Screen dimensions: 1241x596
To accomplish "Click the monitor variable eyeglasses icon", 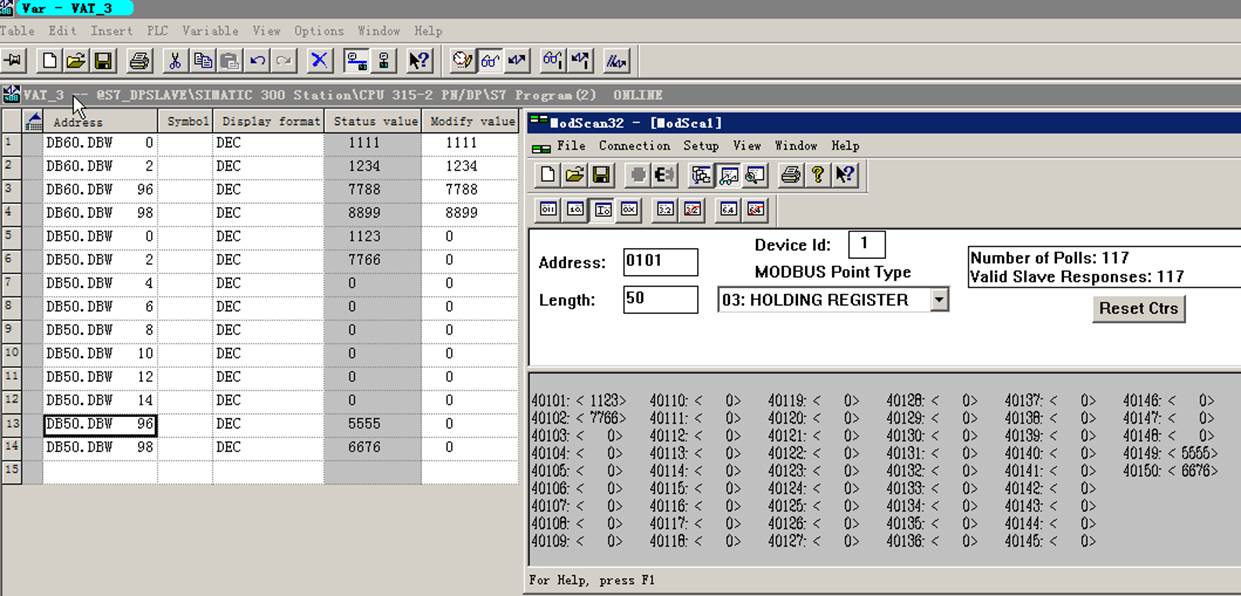I will tap(490, 61).
